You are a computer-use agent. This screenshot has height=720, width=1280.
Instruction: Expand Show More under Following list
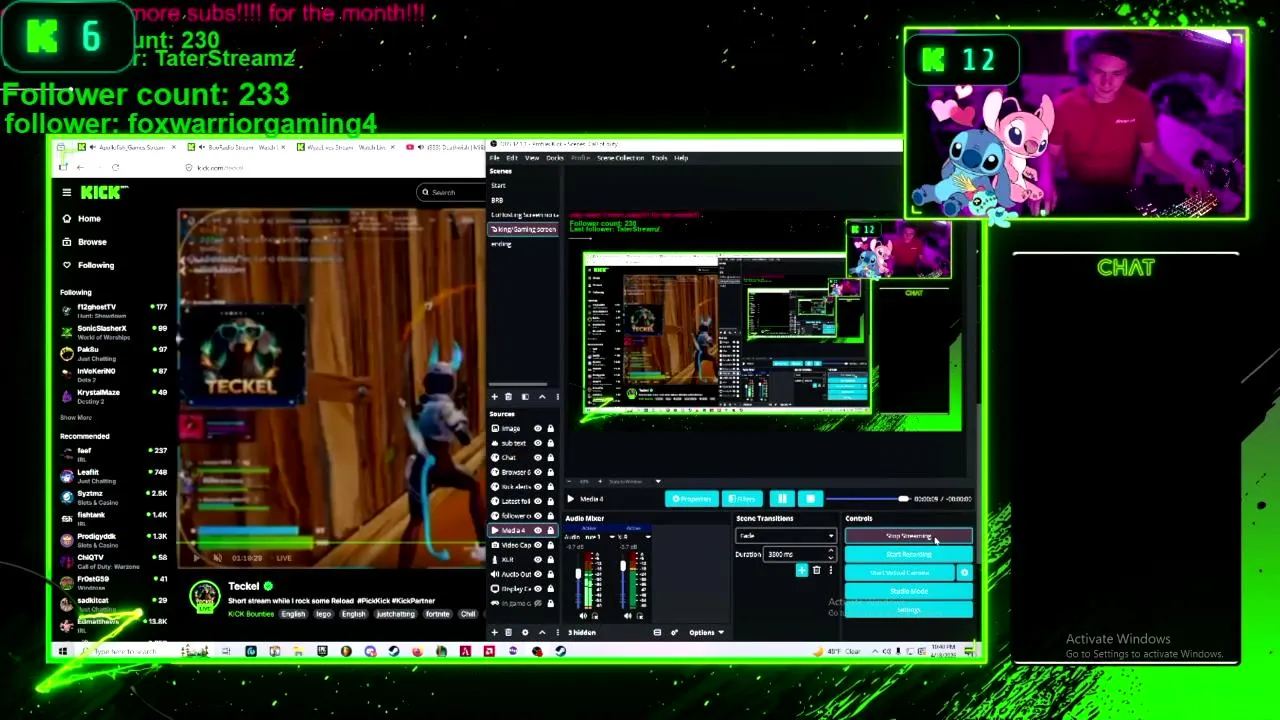76,417
